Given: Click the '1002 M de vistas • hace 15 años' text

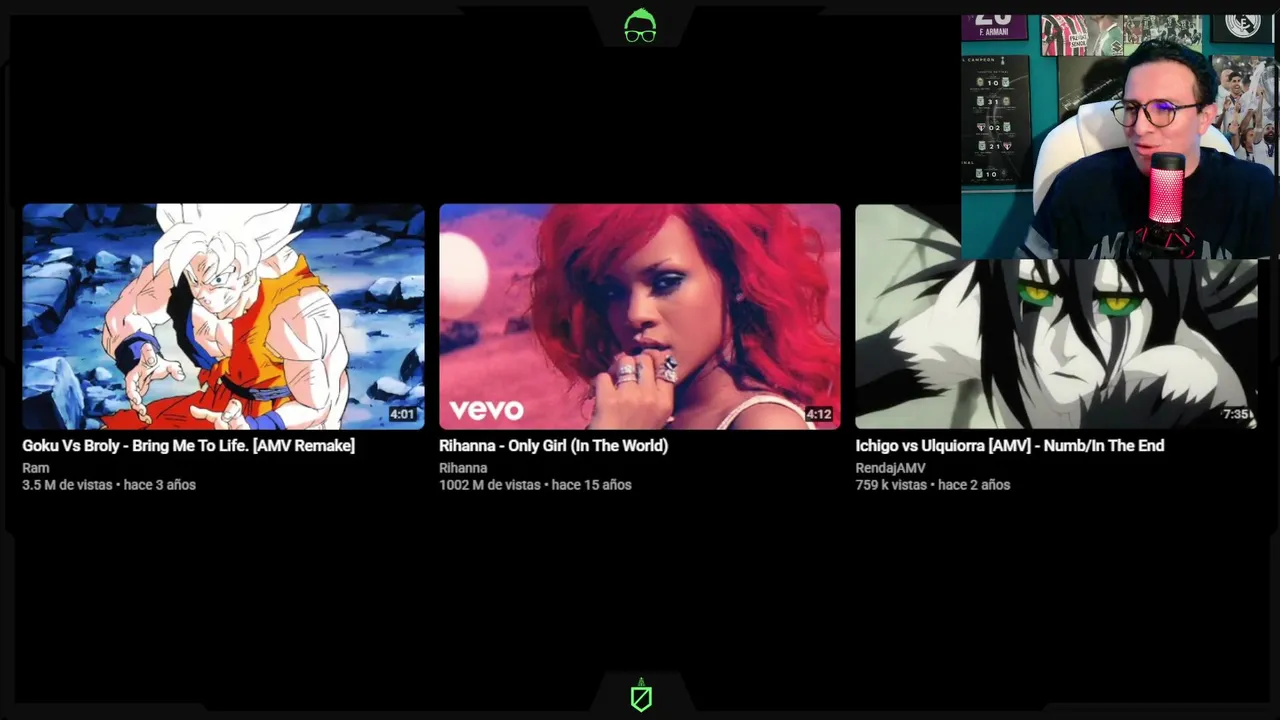Looking at the screenshot, I should [x=535, y=485].
